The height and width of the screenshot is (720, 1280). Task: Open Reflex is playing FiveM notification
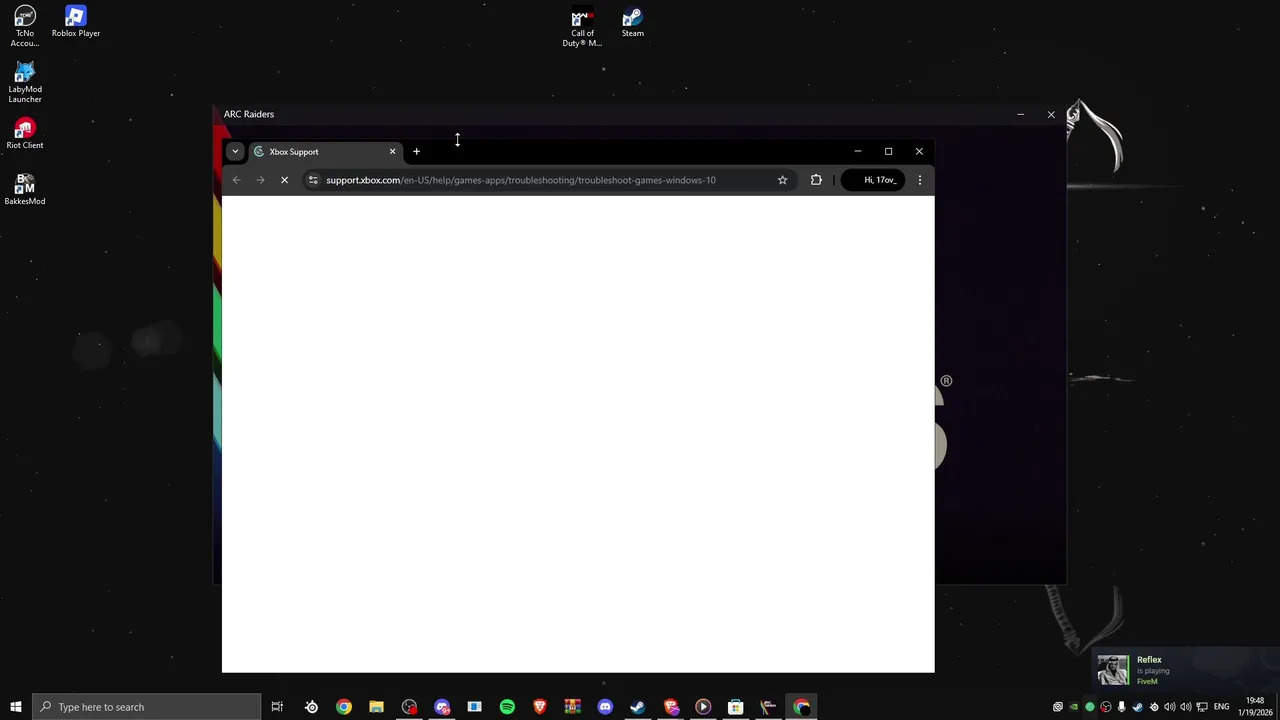tap(1186, 670)
